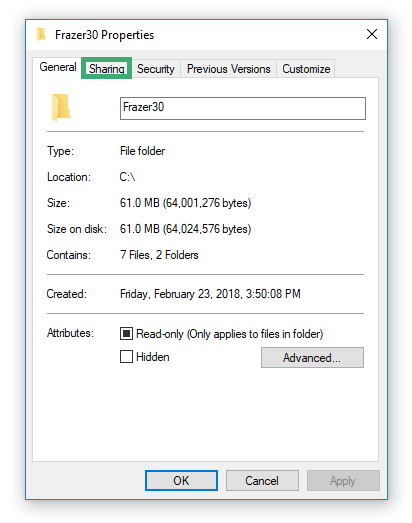Image resolution: width=412 pixels, height=523 pixels.
Task: Click the large Frazer30 folder icon
Action: coord(61,107)
